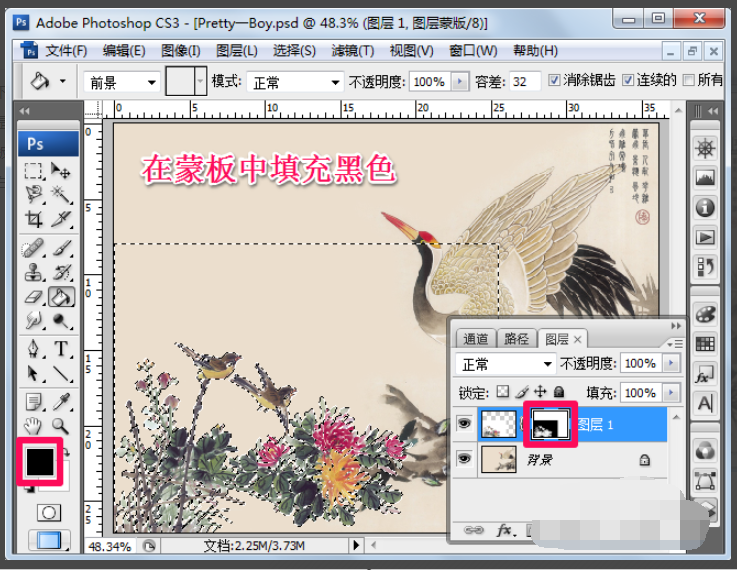Click the zoom percentage field 48.34%
Image resolution: width=737 pixels, height=570 pixels.
pyautogui.click(x=110, y=547)
